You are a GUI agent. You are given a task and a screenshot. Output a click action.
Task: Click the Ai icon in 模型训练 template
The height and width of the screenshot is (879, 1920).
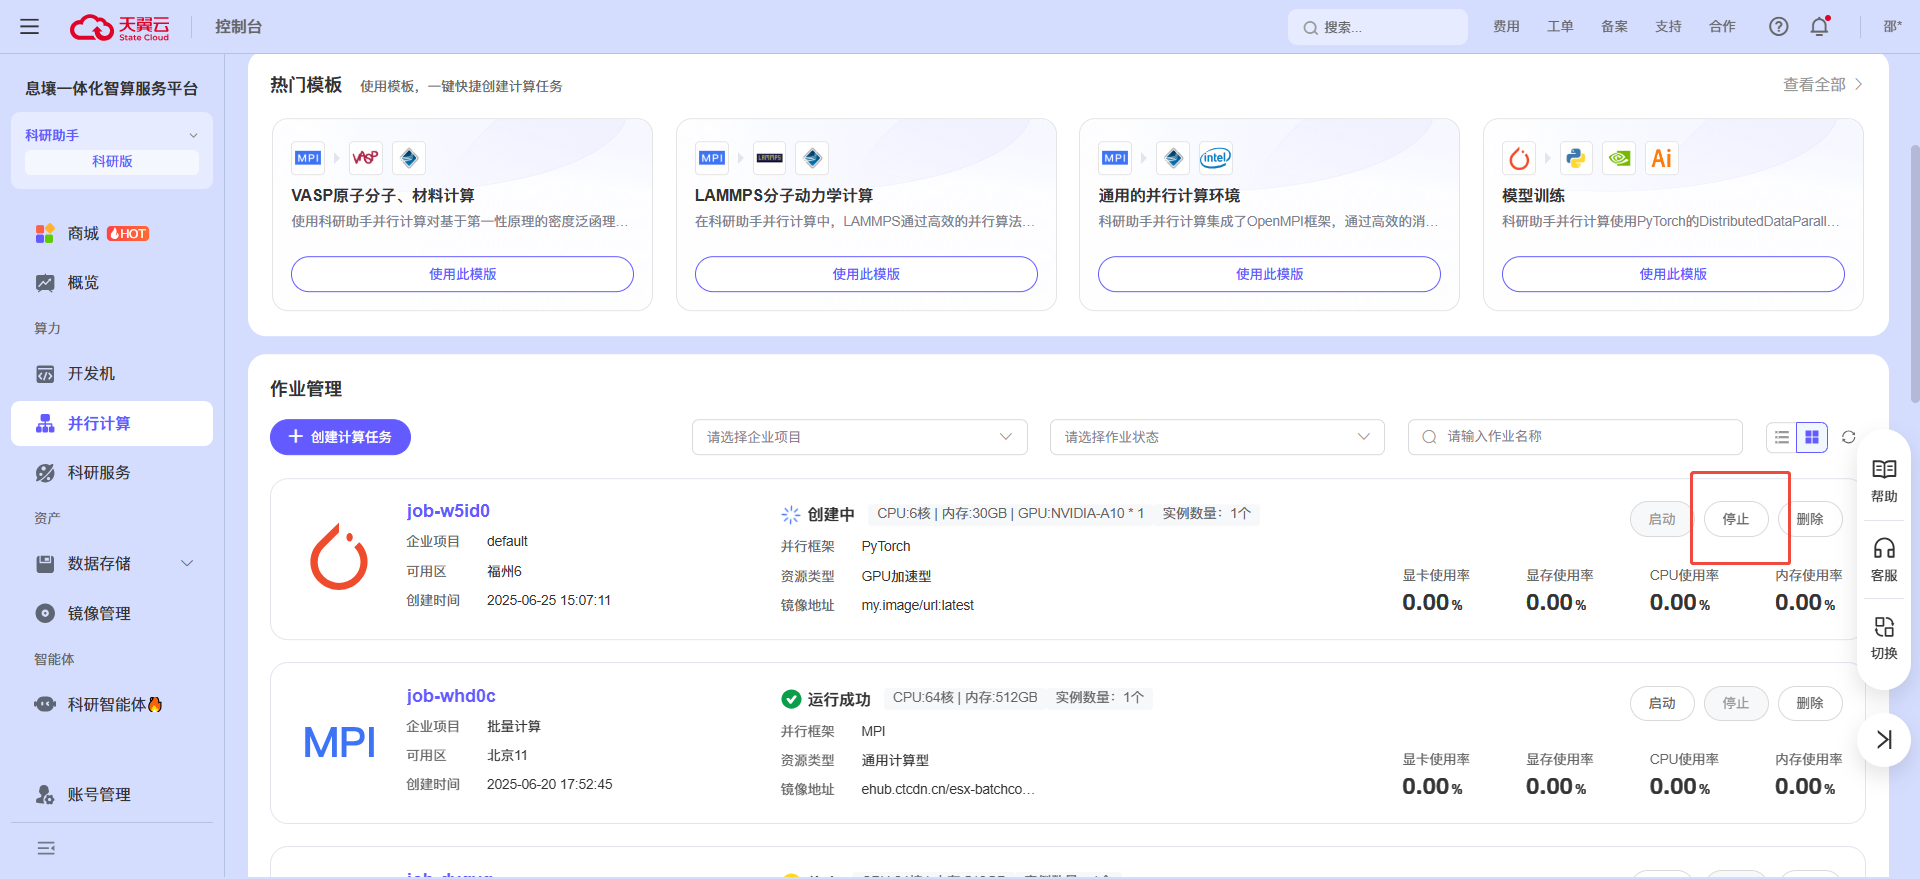(1662, 158)
